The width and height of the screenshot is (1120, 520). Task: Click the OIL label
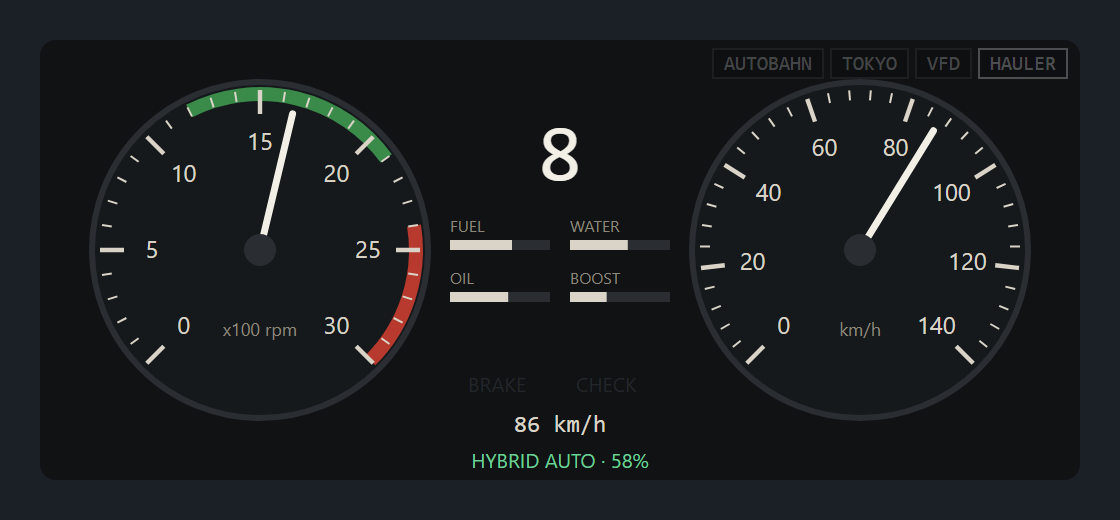(x=462, y=279)
